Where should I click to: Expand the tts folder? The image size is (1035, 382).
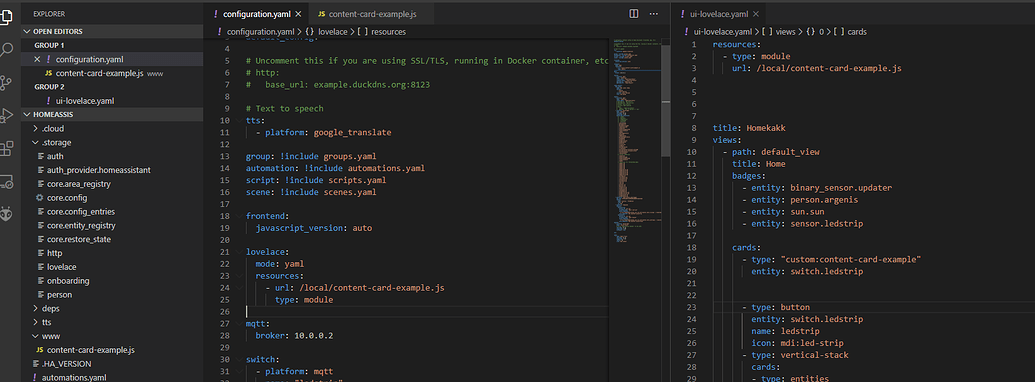pyautogui.click(x=46, y=322)
